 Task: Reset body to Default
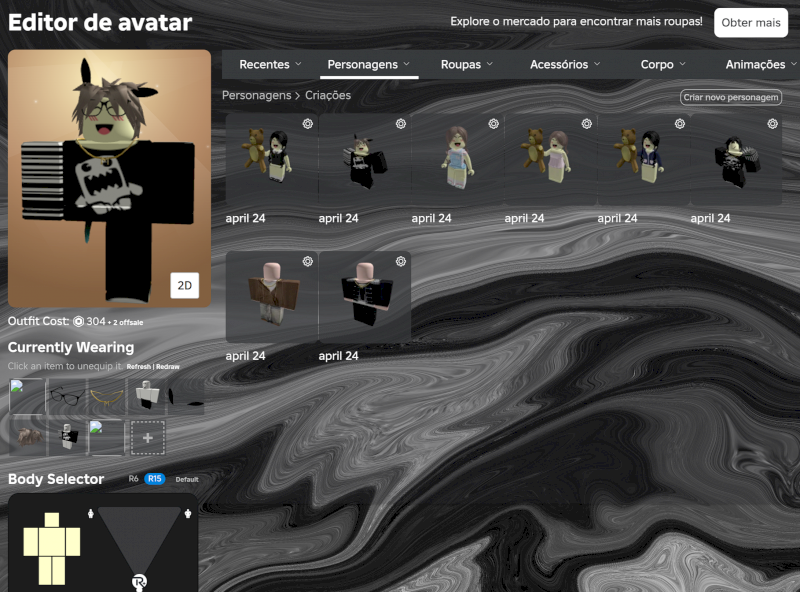[187, 479]
